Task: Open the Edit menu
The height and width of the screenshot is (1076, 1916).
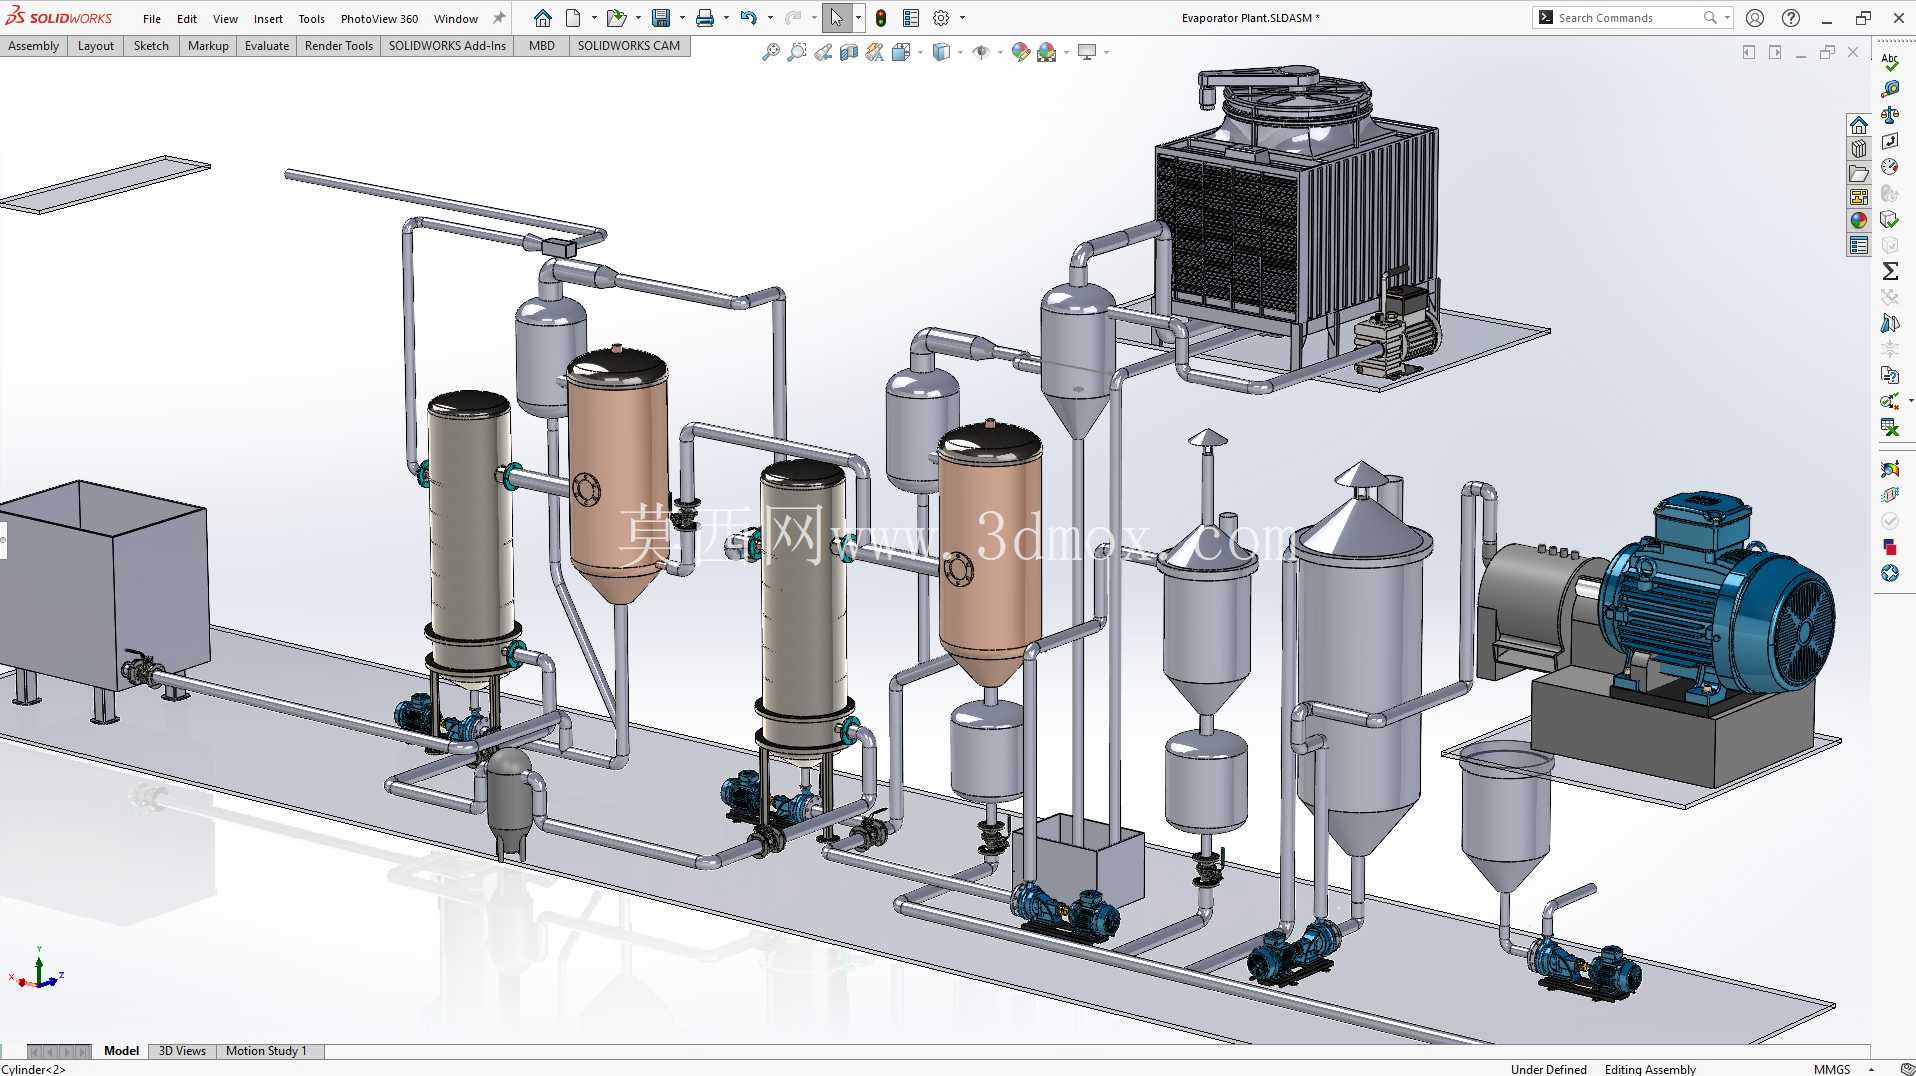Action: (187, 19)
